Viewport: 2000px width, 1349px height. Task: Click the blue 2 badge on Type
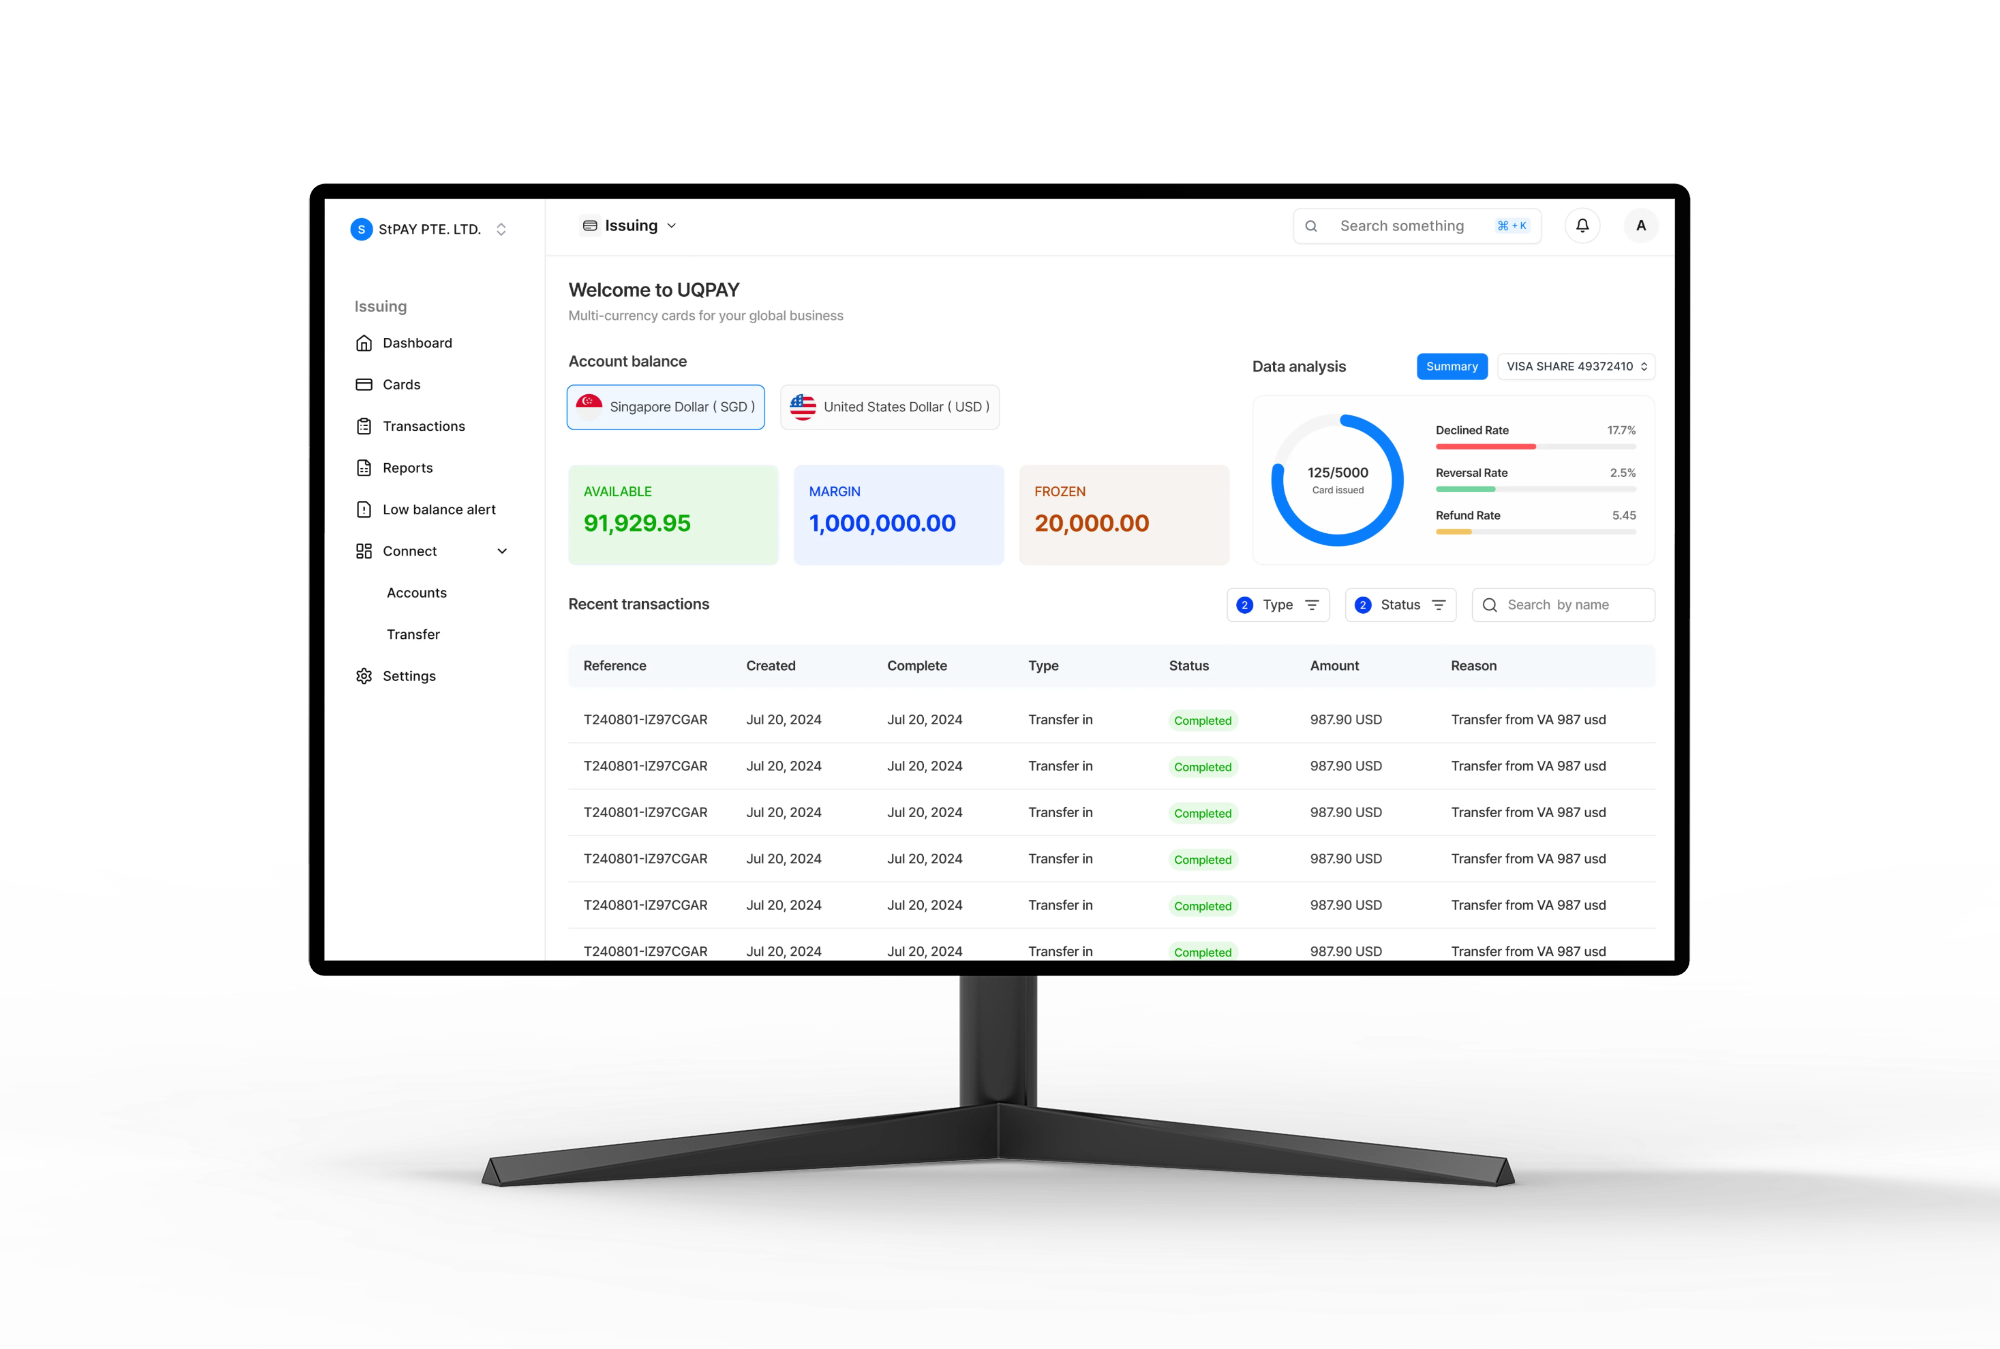tap(1245, 605)
